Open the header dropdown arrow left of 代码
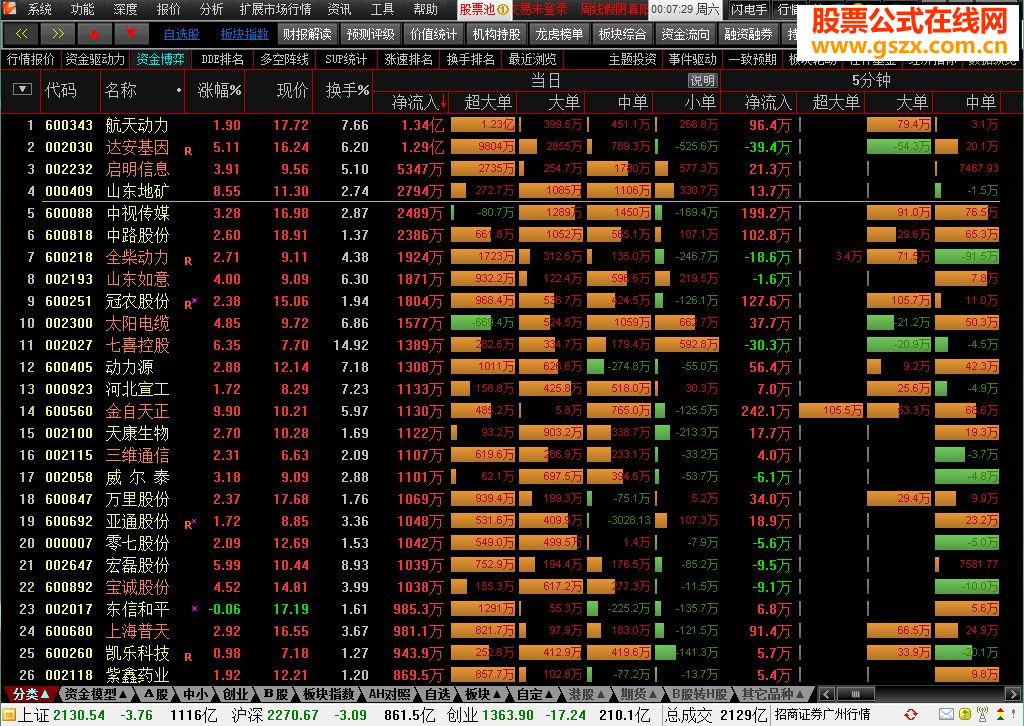The image size is (1024, 726). (x=22, y=89)
